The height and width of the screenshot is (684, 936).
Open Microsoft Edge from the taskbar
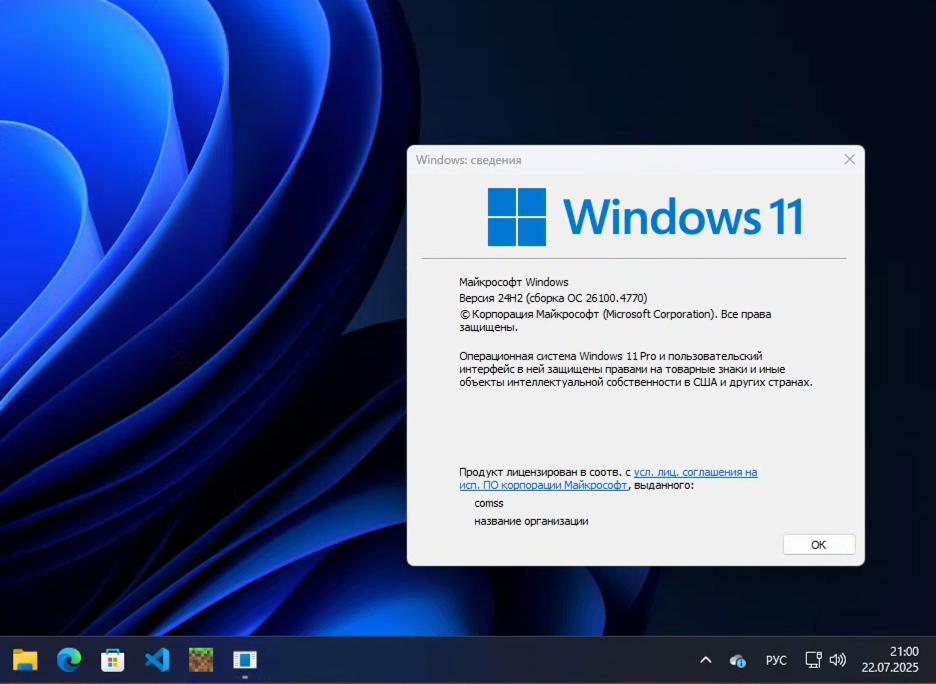click(67, 659)
